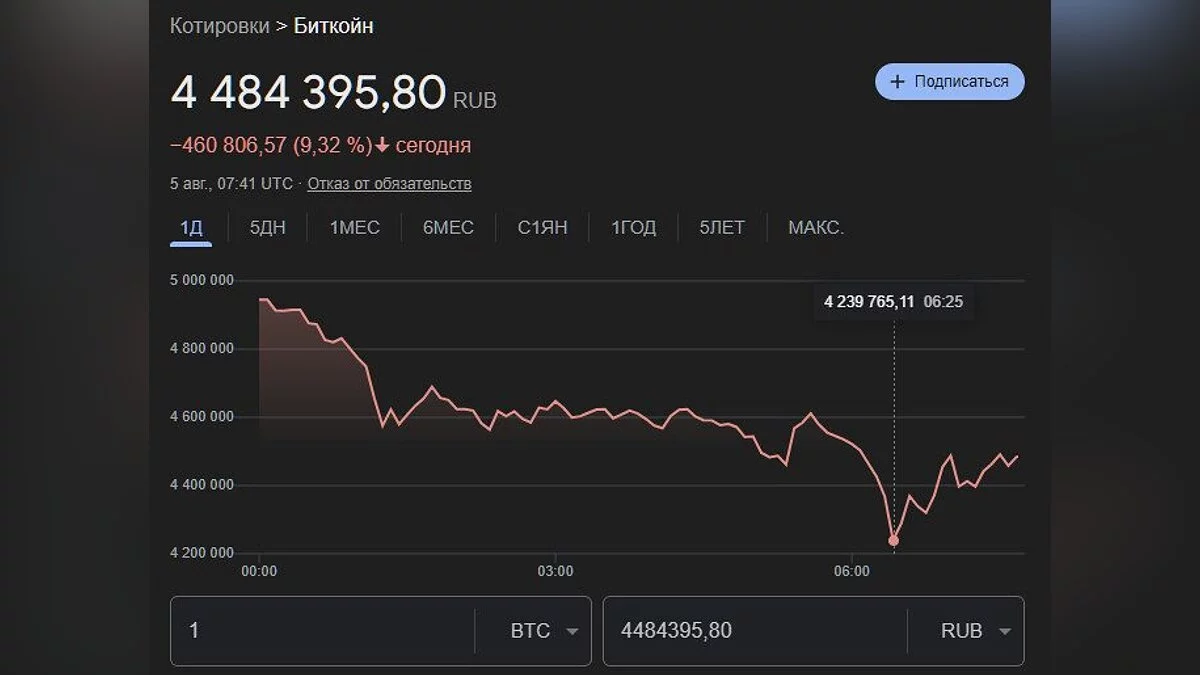Click the BTC amount input field
Viewport: 1200px width, 675px height.
click(320, 631)
